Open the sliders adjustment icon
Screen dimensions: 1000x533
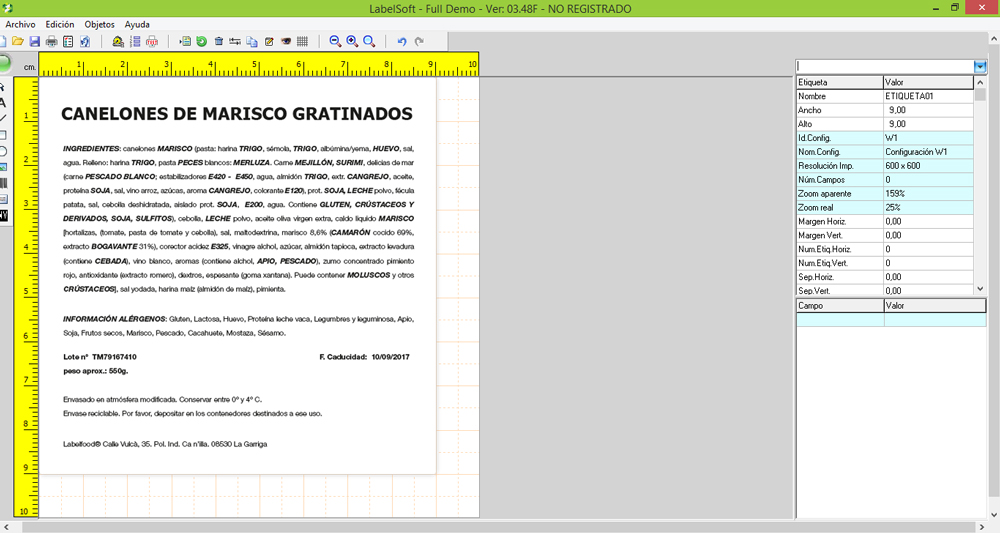click(235, 41)
